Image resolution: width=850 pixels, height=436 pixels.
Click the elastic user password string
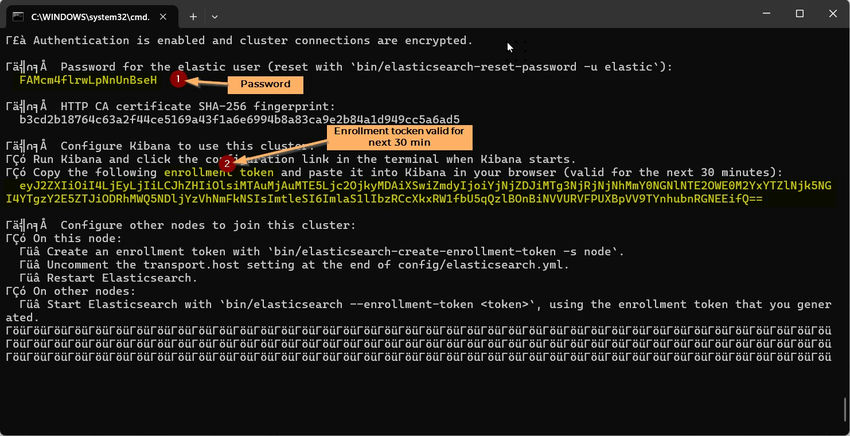pos(88,79)
